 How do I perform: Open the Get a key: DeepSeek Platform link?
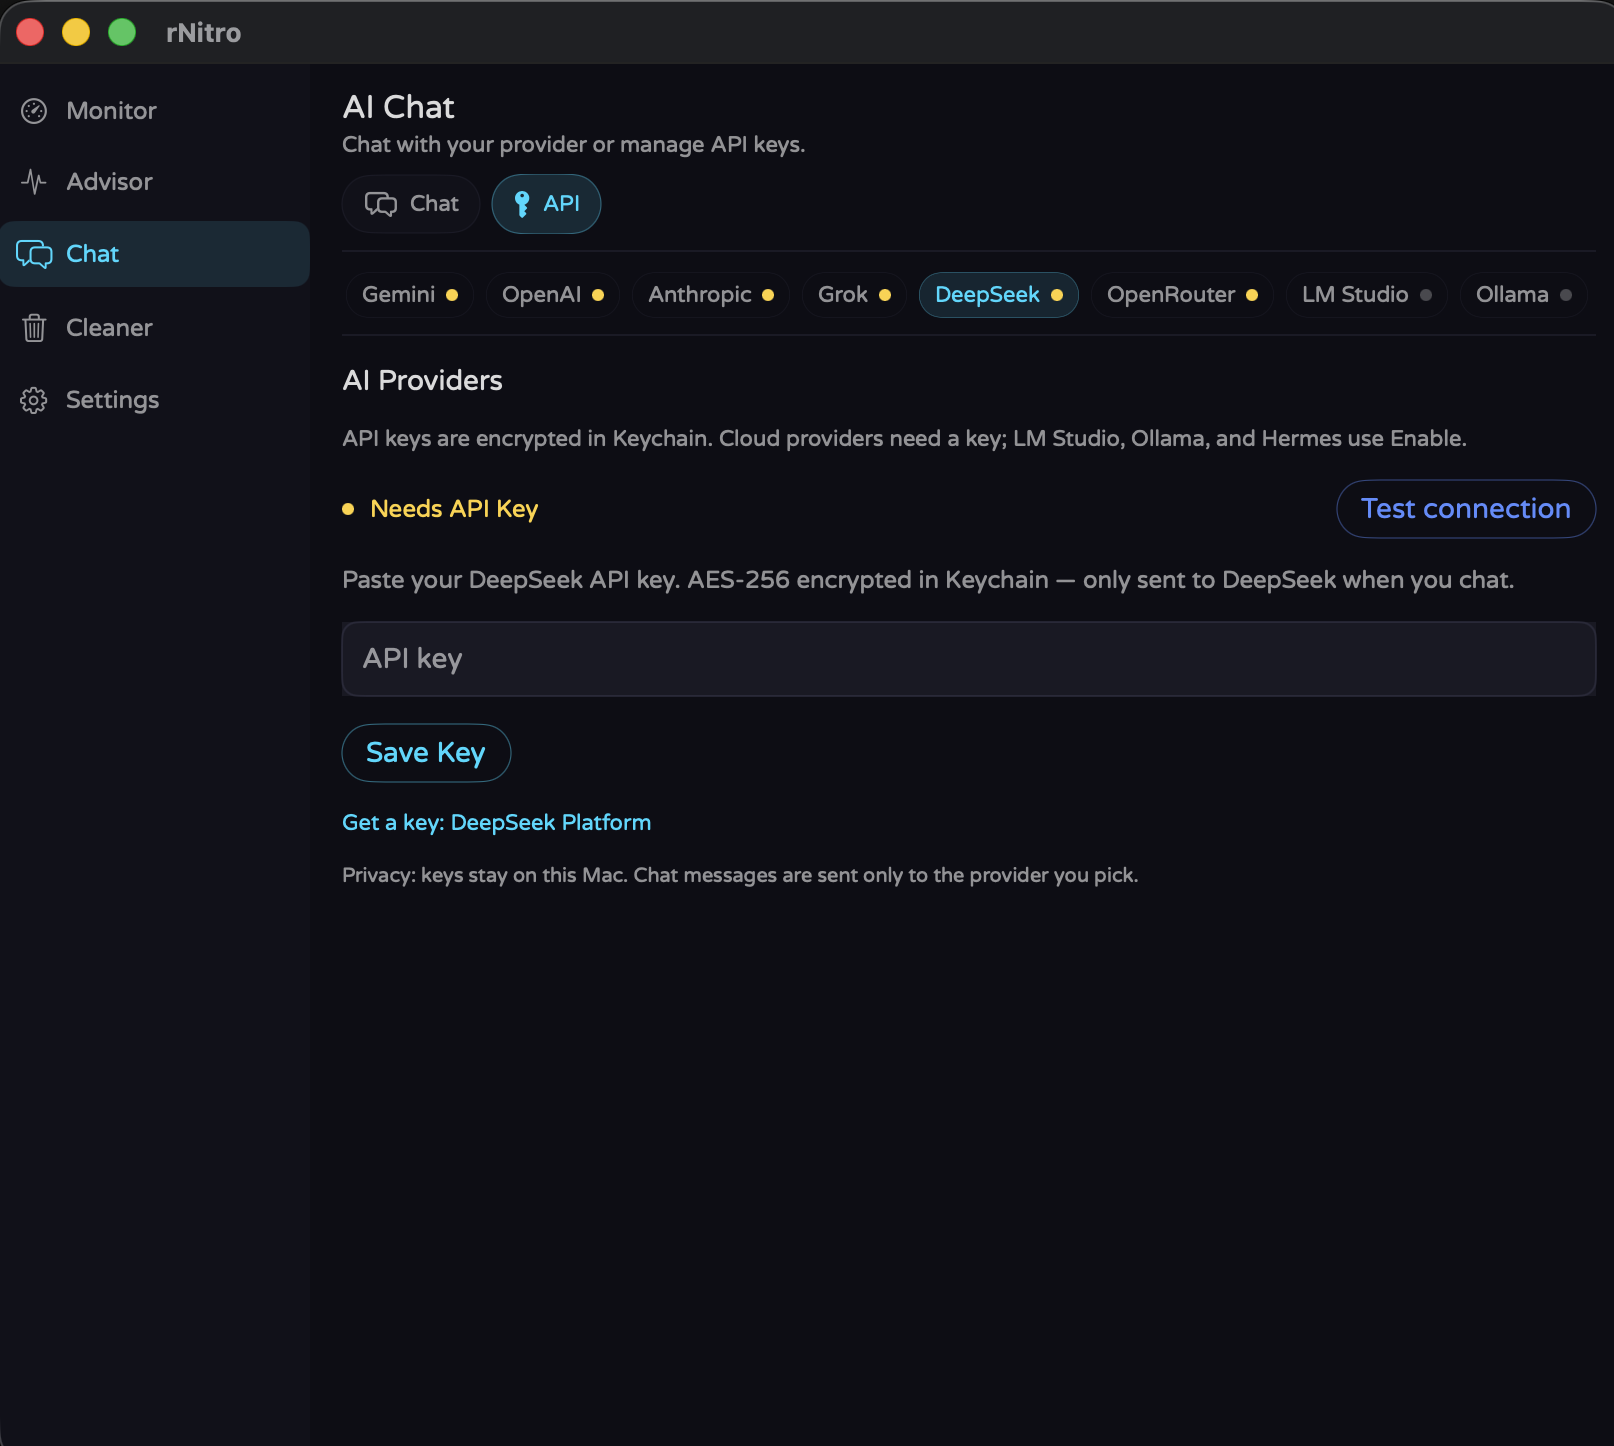tap(497, 823)
